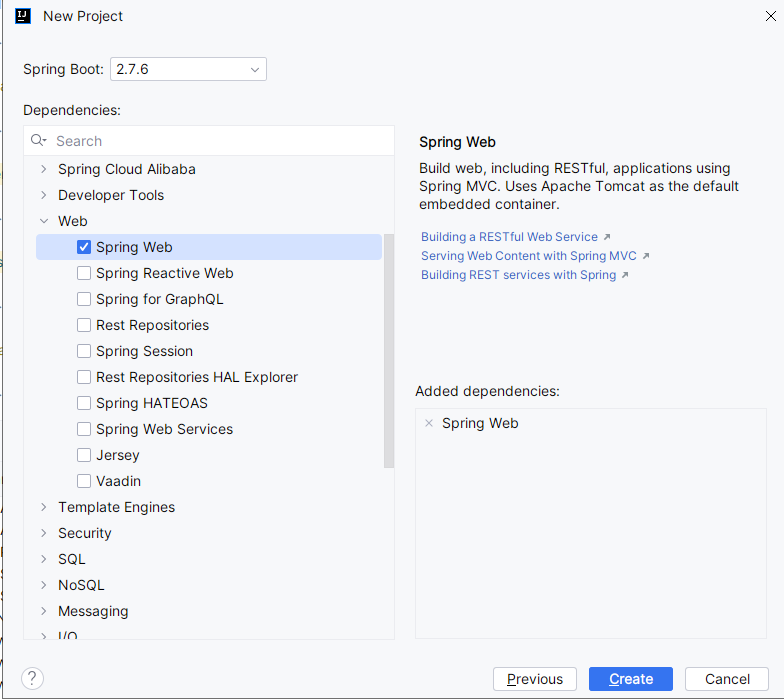This screenshot has height=699, width=784.
Task: Click the Spring Web description heading
Action: [x=457, y=142]
